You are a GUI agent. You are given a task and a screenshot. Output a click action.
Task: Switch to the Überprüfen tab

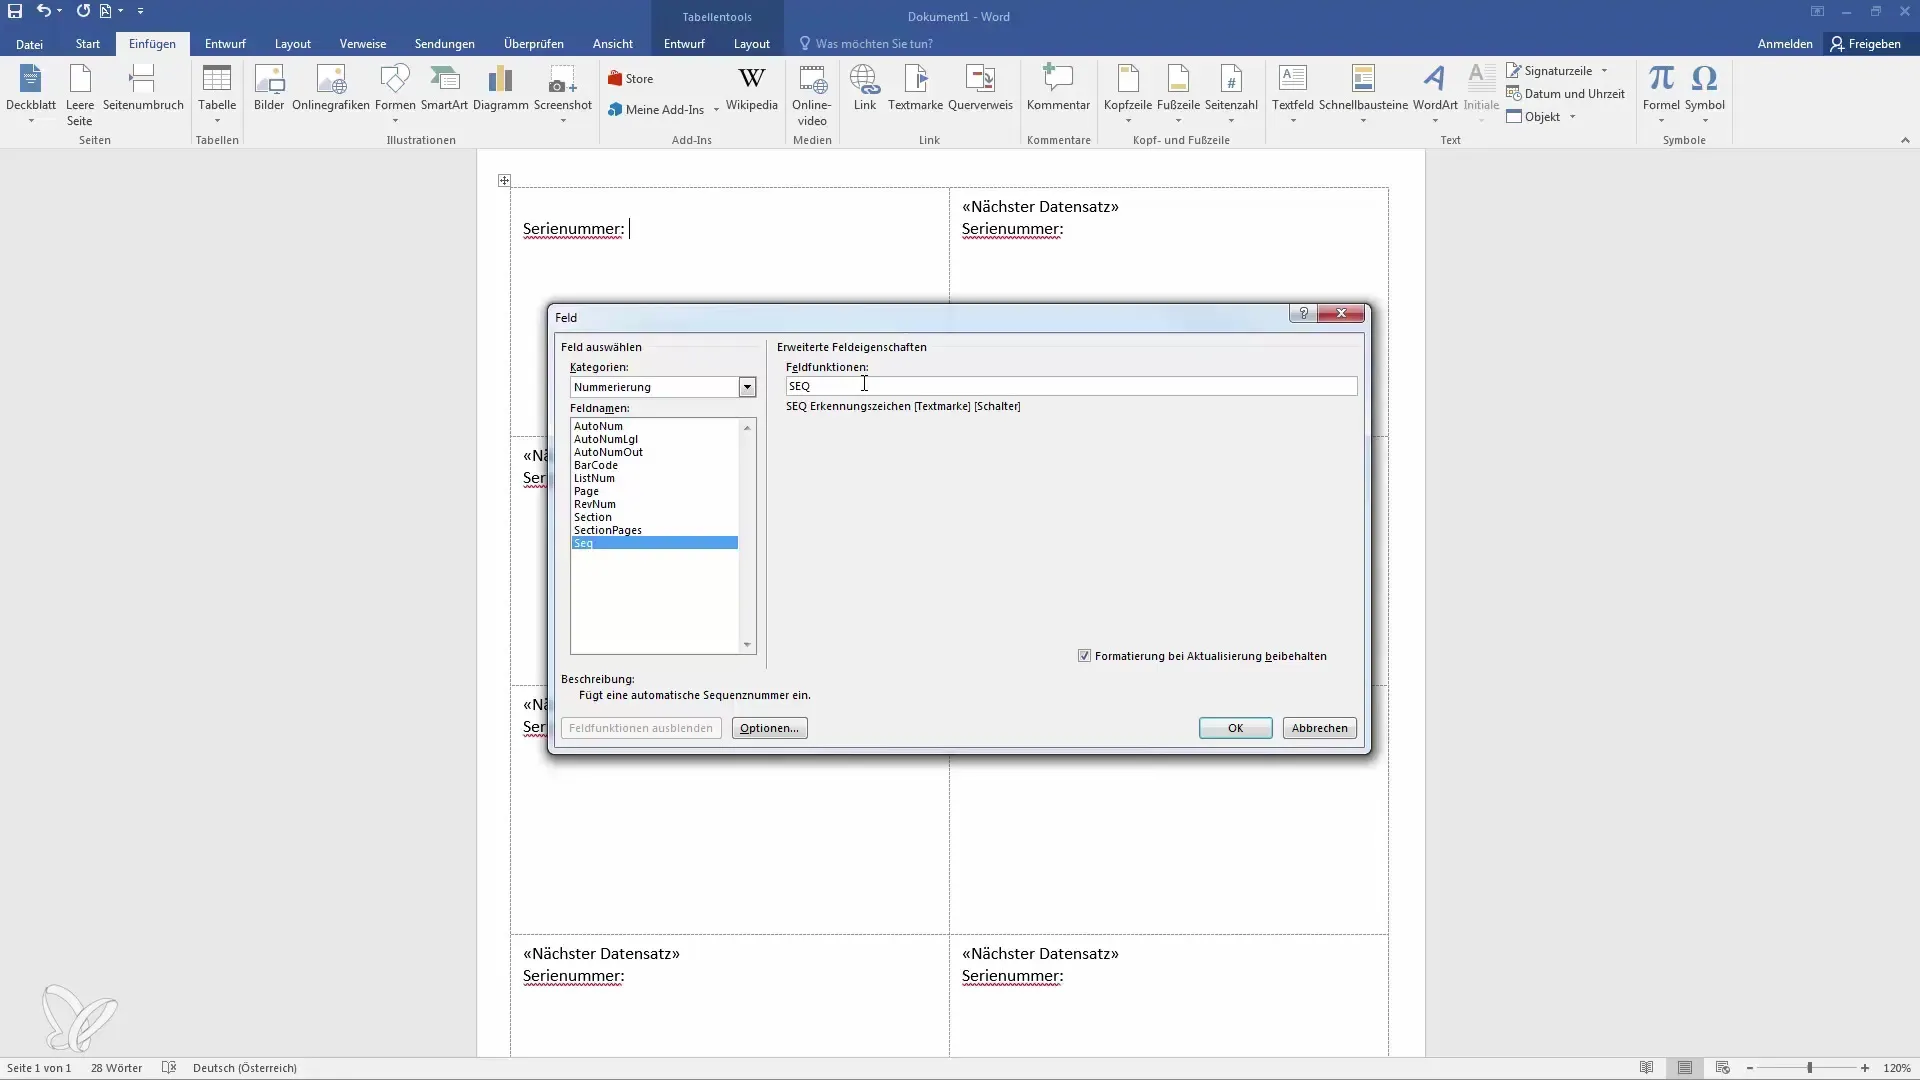534,44
